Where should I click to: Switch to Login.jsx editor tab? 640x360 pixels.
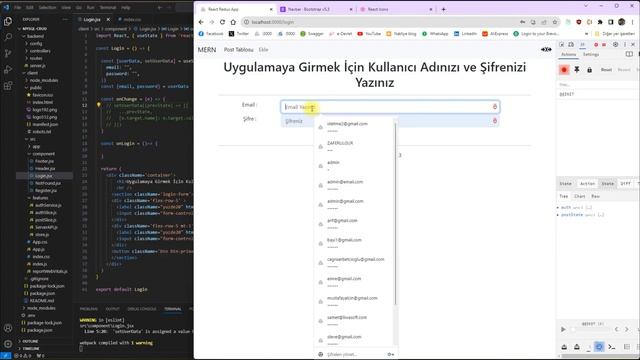92,19
